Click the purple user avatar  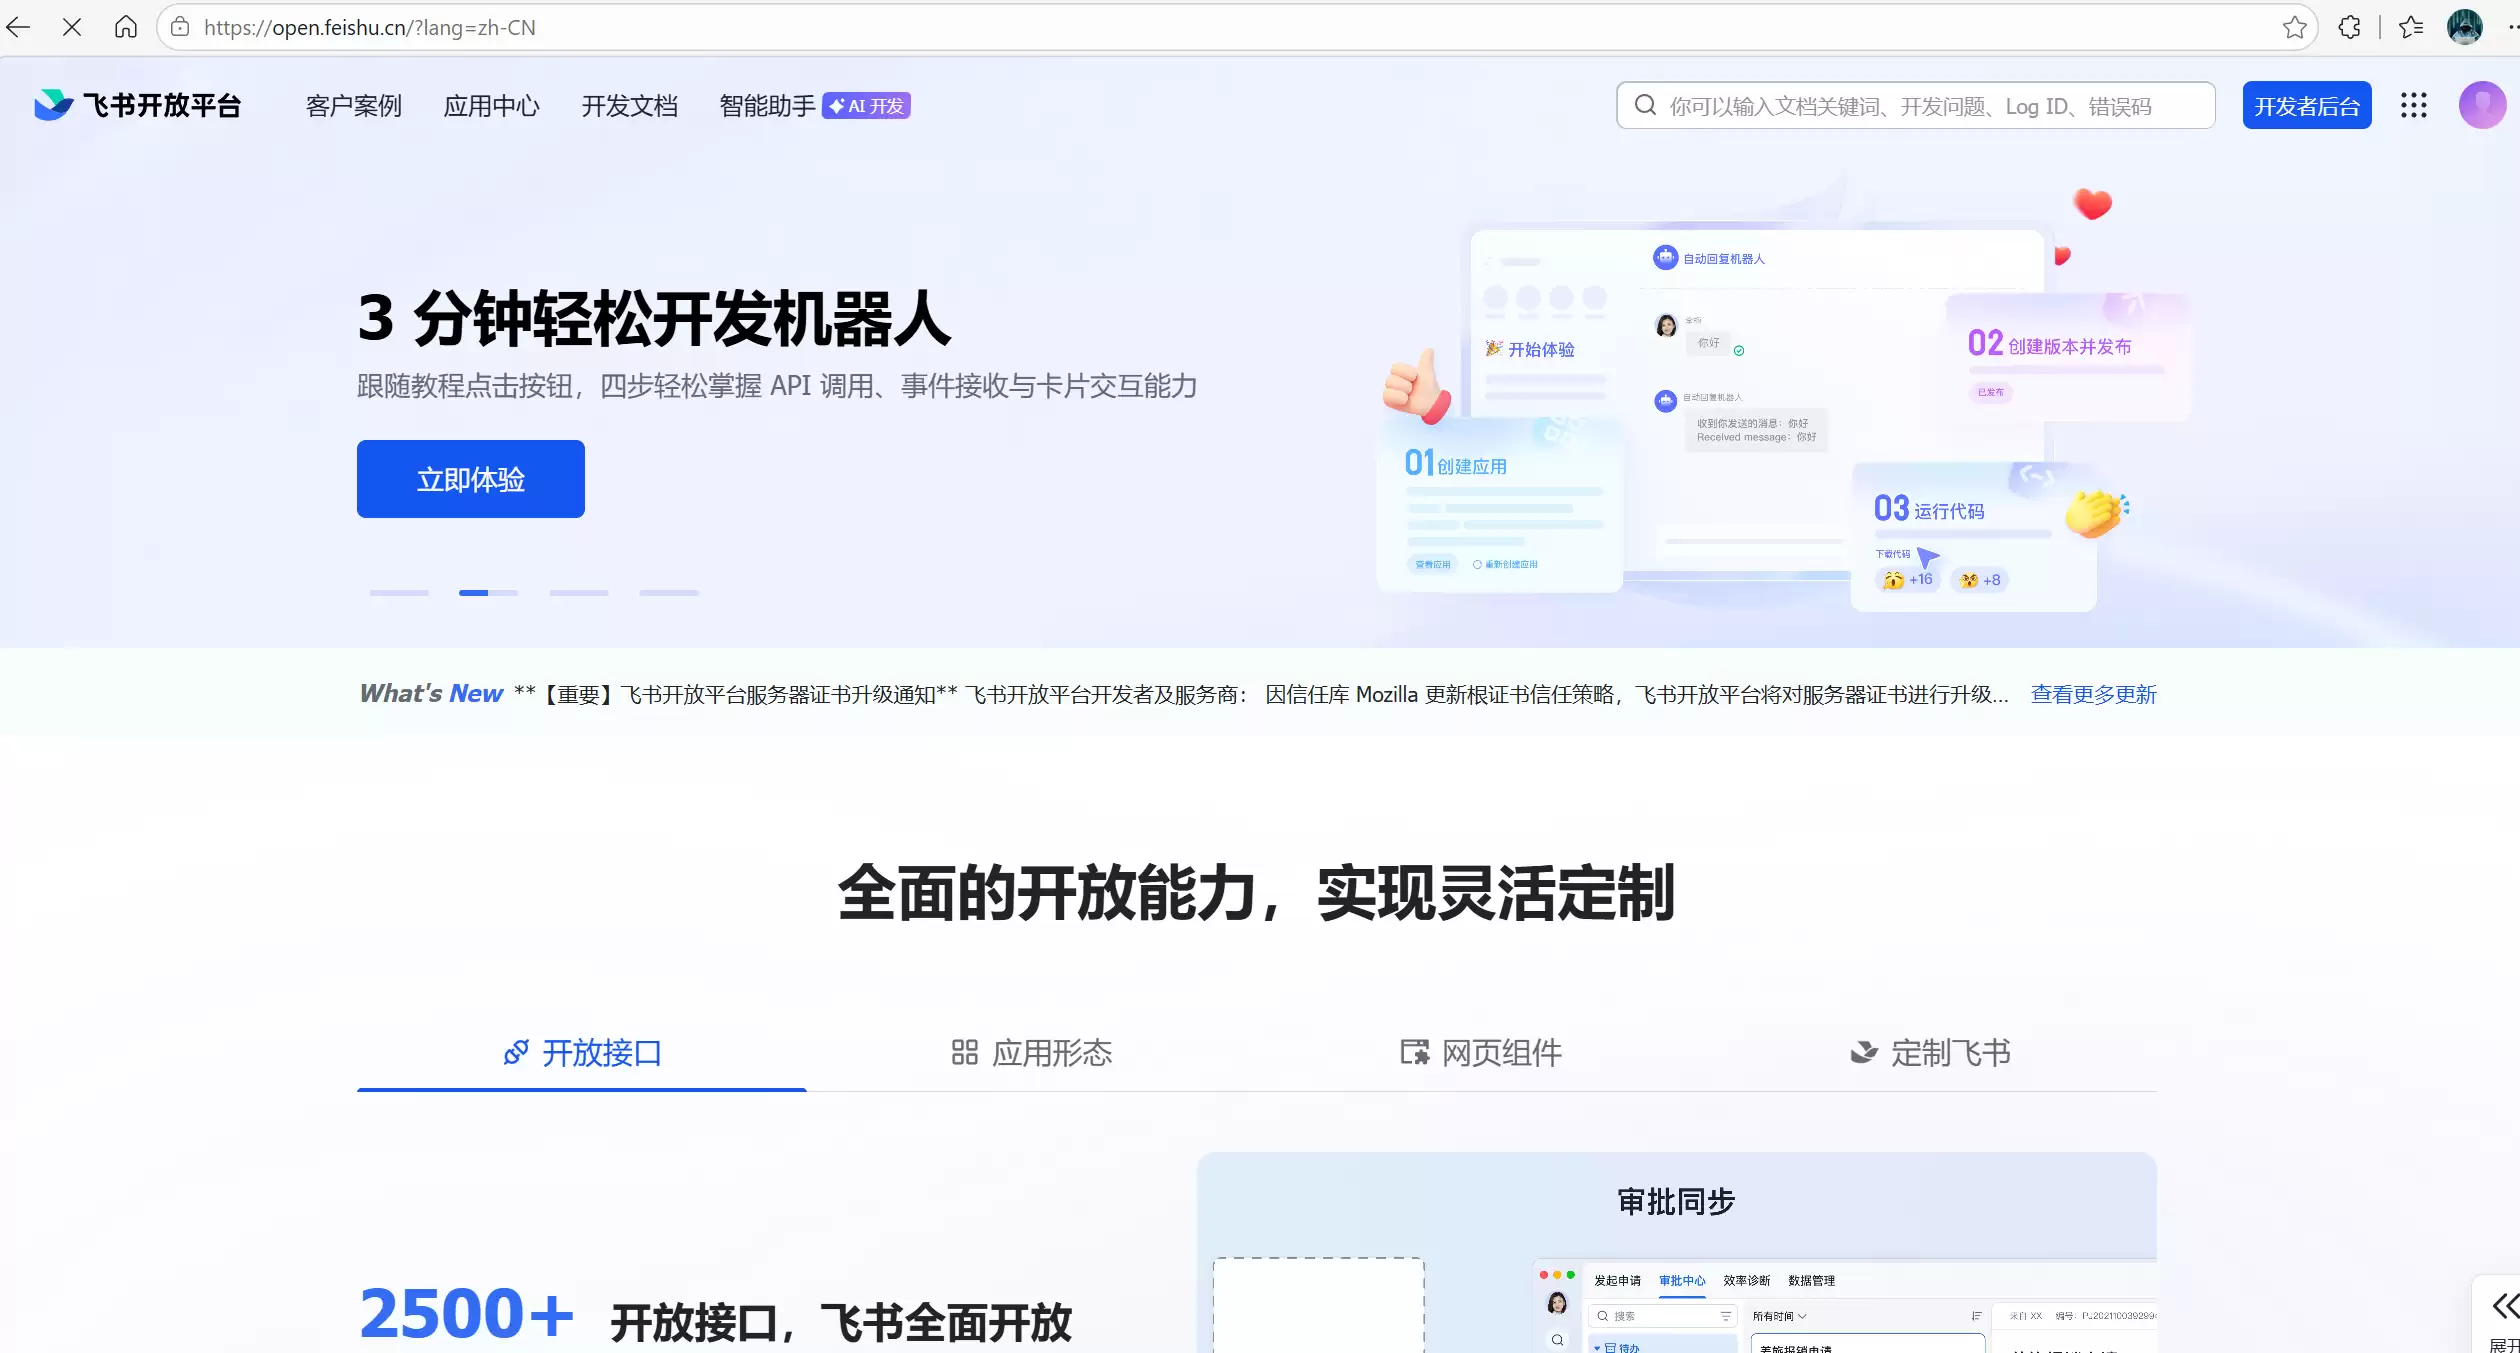pos(2481,105)
